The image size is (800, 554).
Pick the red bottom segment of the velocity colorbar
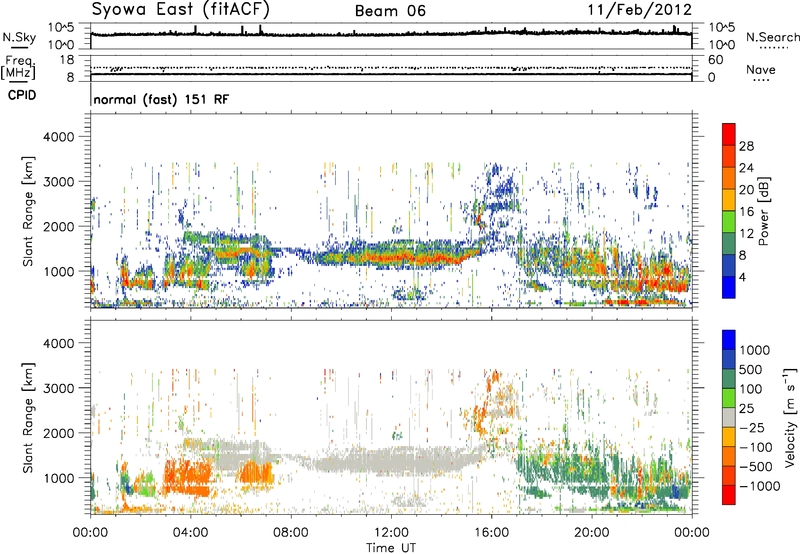[x=729, y=495]
